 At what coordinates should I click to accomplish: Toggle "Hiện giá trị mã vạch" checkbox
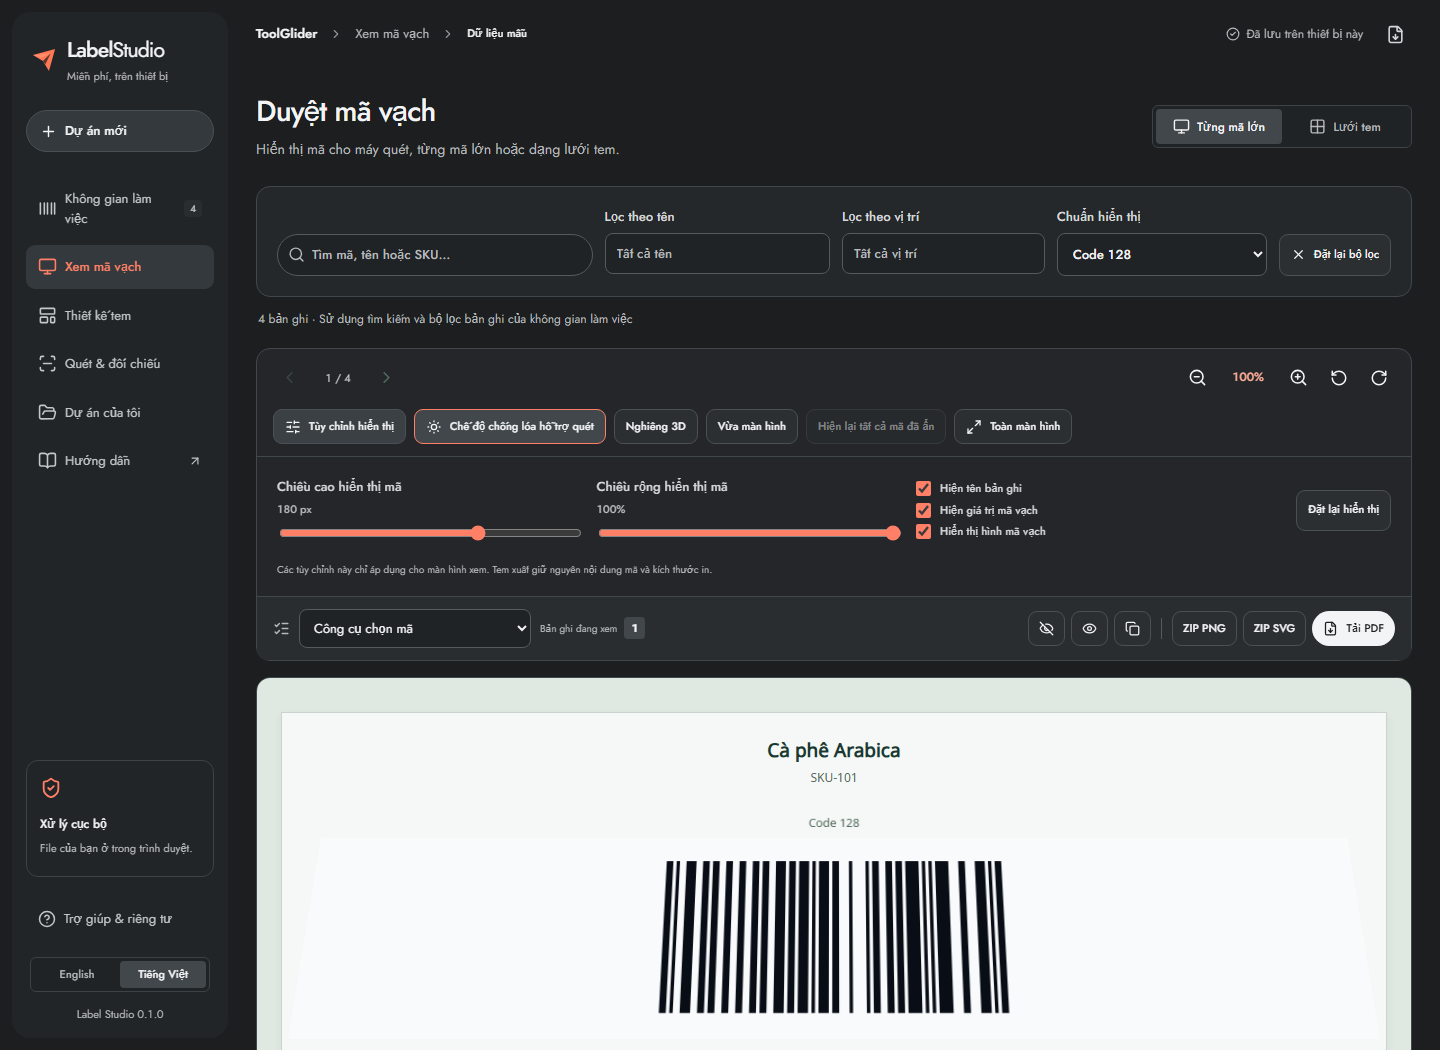[x=923, y=510]
